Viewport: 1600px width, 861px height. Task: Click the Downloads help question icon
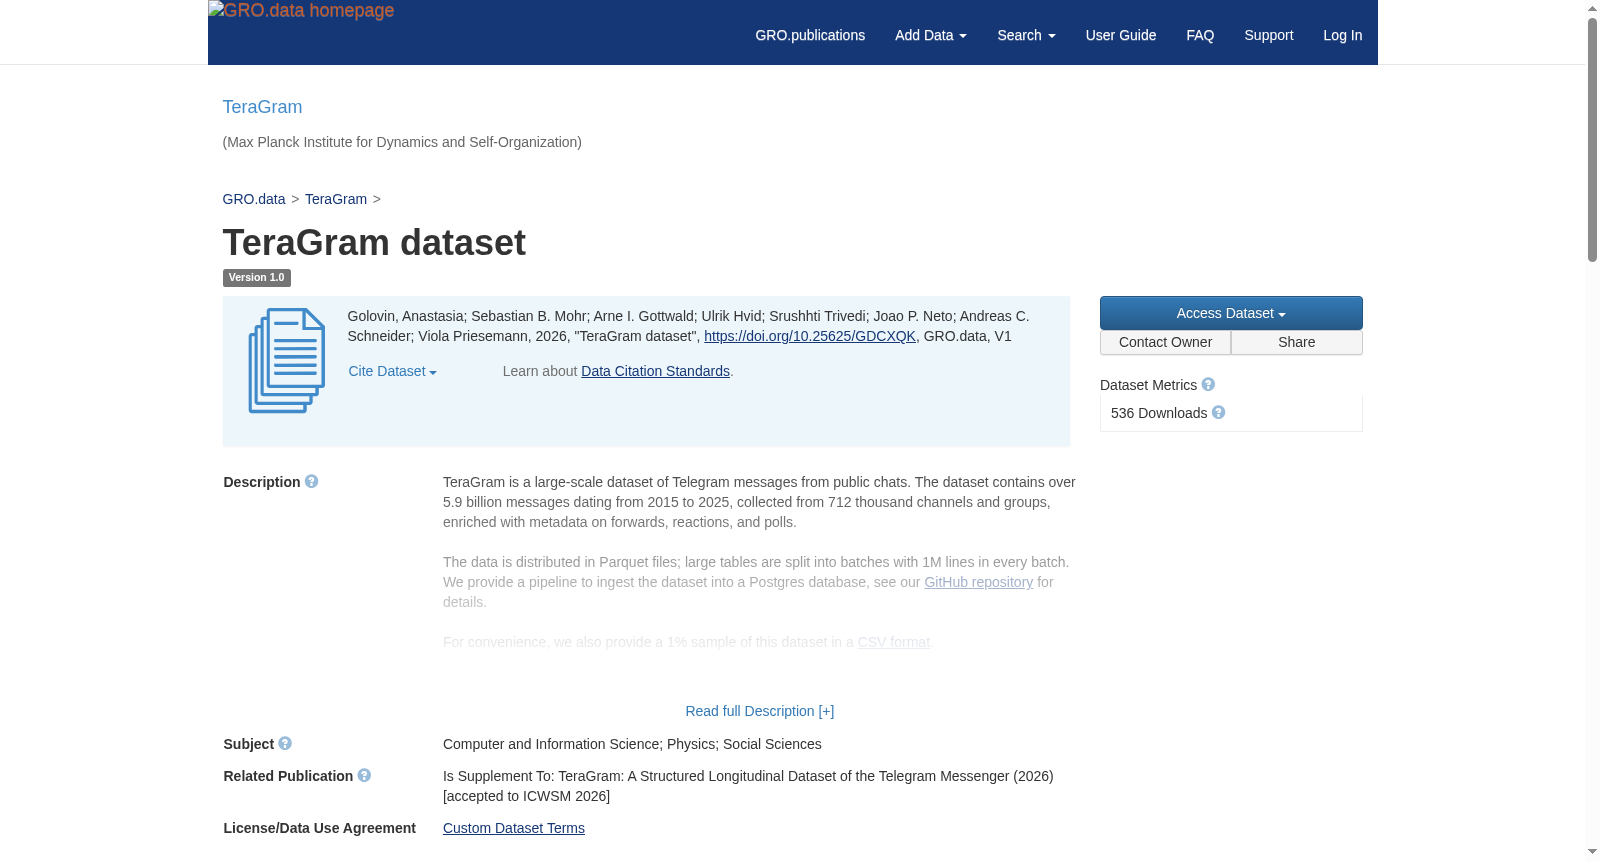[1218, 413]
